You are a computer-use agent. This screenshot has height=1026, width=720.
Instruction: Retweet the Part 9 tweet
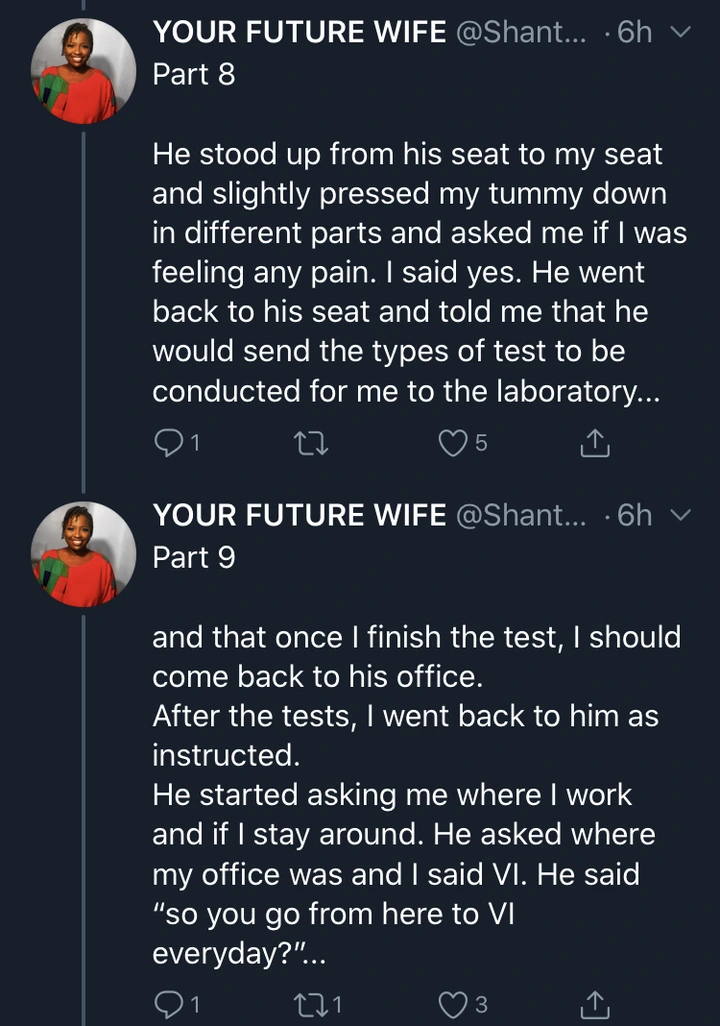(311, 1003)
